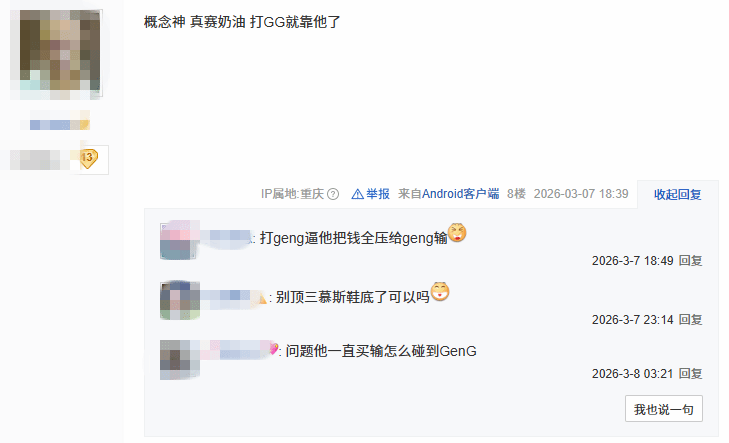
Task: Click the post author's blurred username
Action: [60, 122]
